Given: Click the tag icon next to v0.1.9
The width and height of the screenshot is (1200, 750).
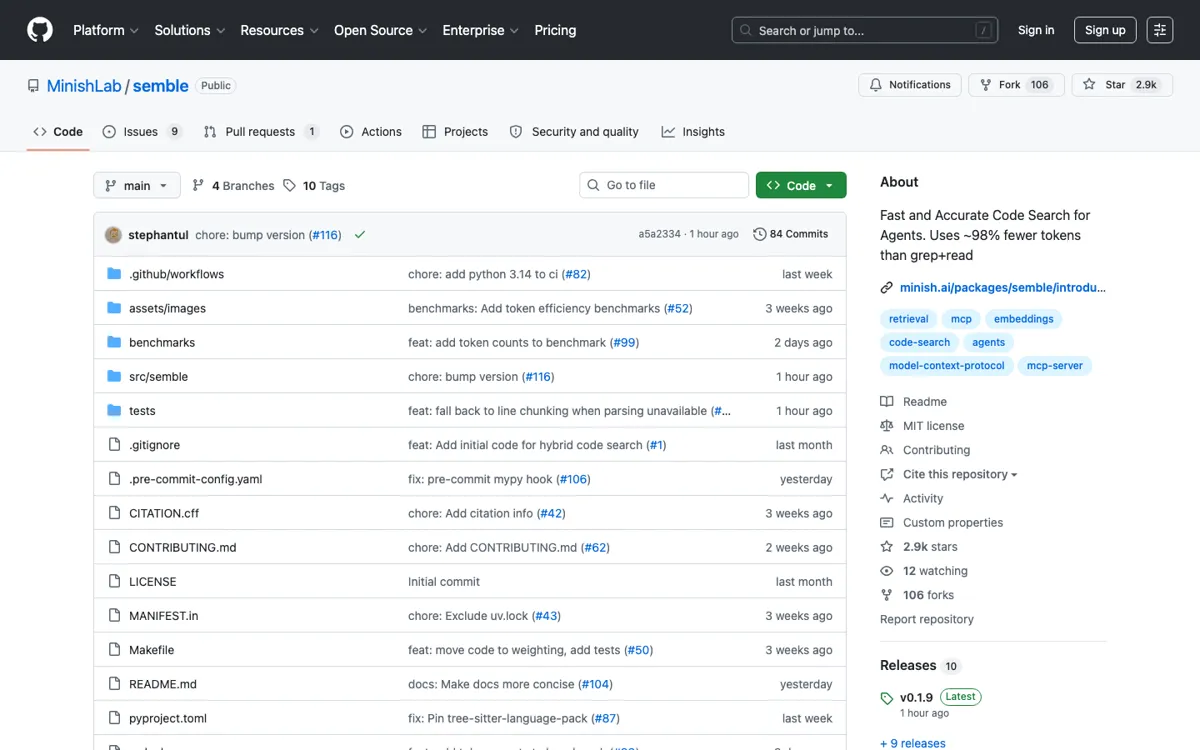Looking at the screenshot, I should coord(887,698).
